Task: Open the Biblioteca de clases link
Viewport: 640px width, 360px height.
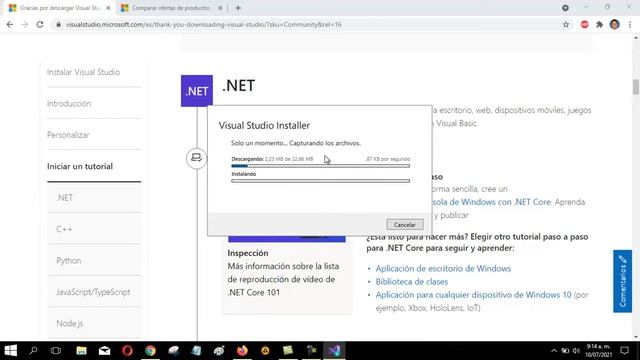Action: pyautogui.click(x=411, y=282)
